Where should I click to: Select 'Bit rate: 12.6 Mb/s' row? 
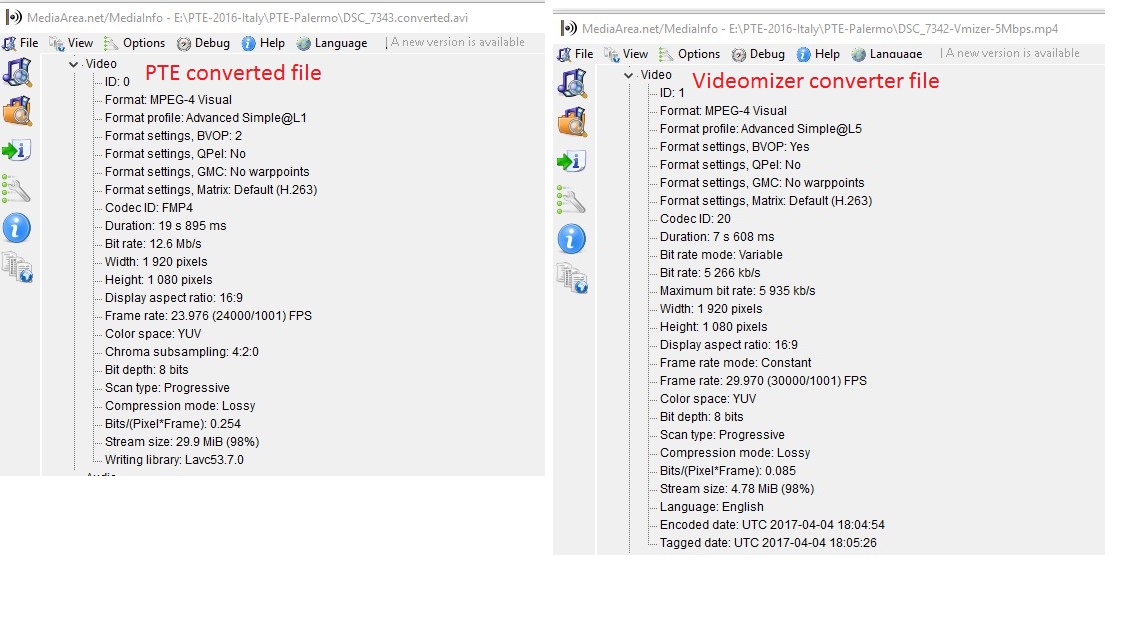(153, 244)
